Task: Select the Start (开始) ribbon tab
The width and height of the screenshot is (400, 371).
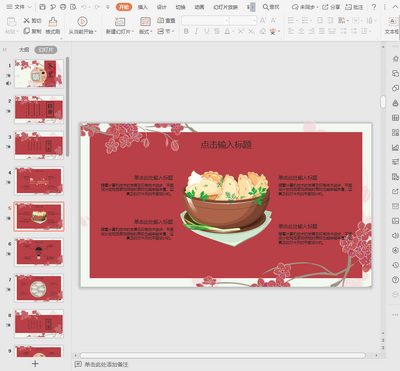Action: coord(124,7)
